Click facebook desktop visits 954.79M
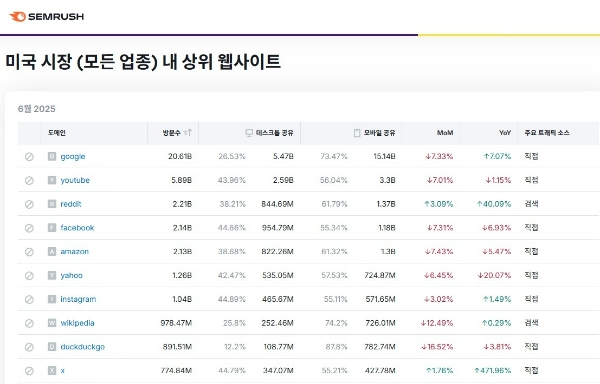Image resolution: width=600 pixels, height=384 pixels. tap(277, 228)
